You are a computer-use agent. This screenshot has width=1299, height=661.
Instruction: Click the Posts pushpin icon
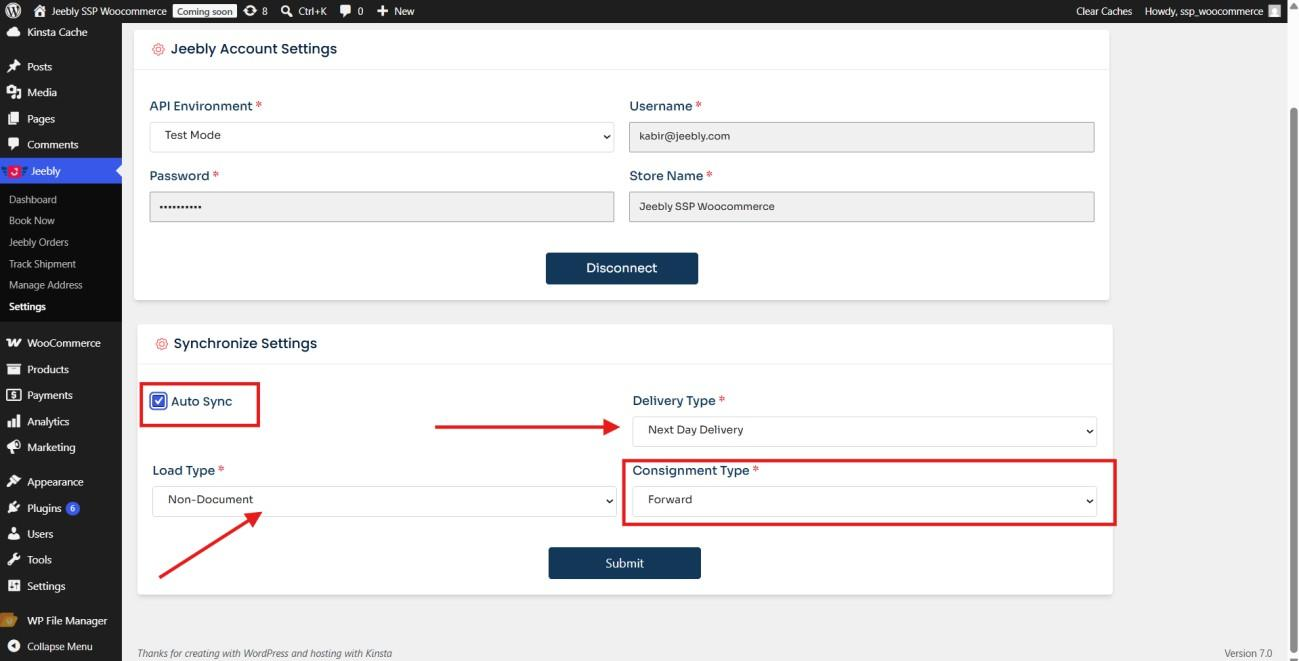click(14, 67)
